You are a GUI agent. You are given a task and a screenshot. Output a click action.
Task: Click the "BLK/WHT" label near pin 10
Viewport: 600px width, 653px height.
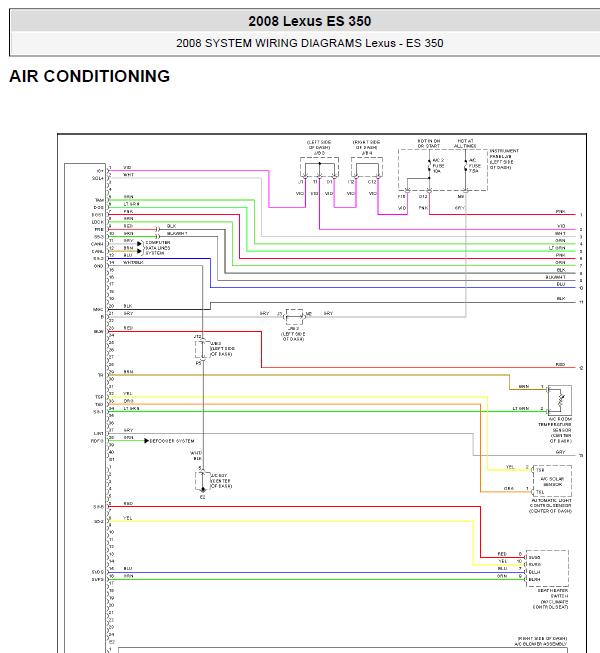click(x=177, y=233)
